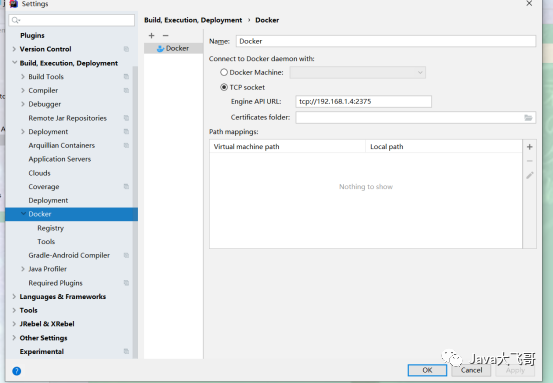Click the Local path column header
553x383 pixels.
point(444,146)
